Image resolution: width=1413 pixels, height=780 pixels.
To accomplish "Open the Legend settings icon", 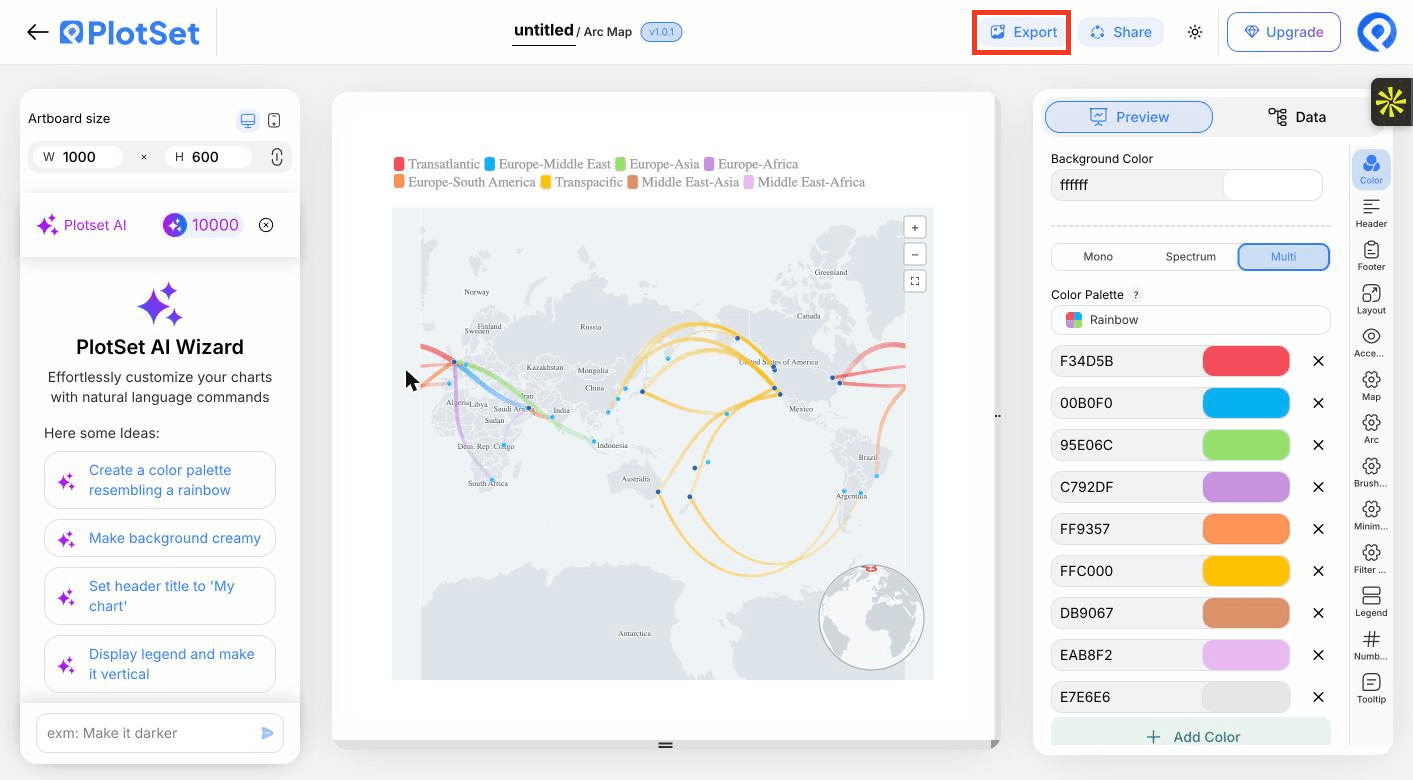I will click(x=1371, y=601).
